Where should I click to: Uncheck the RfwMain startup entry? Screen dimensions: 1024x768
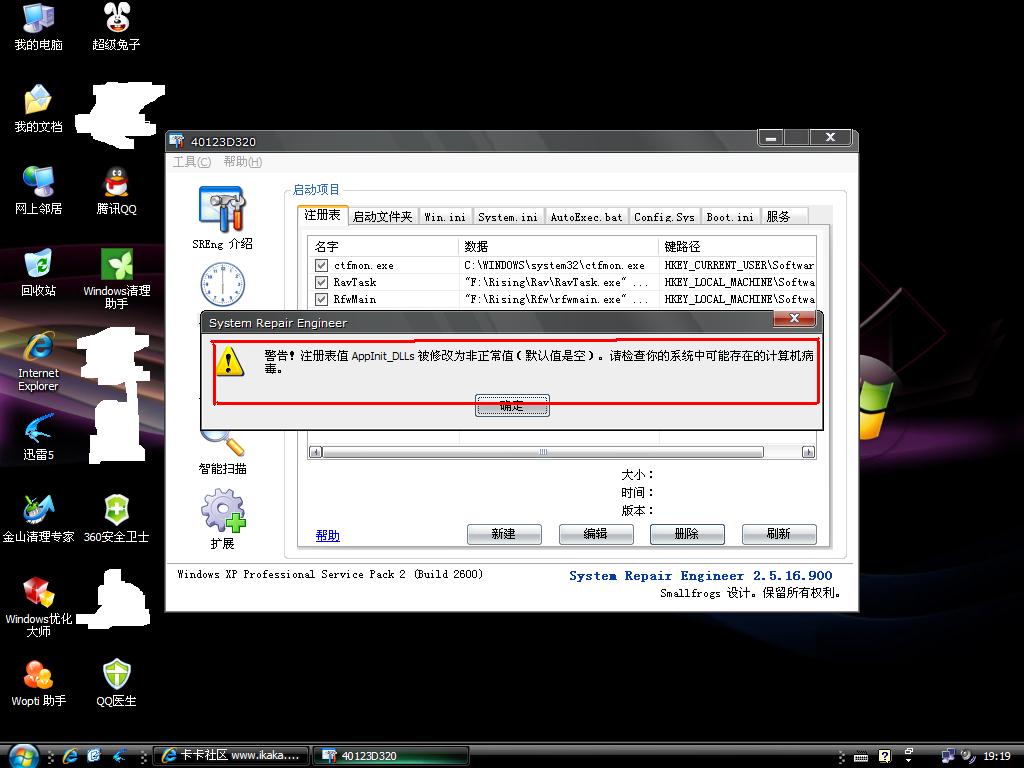(321, 299)
